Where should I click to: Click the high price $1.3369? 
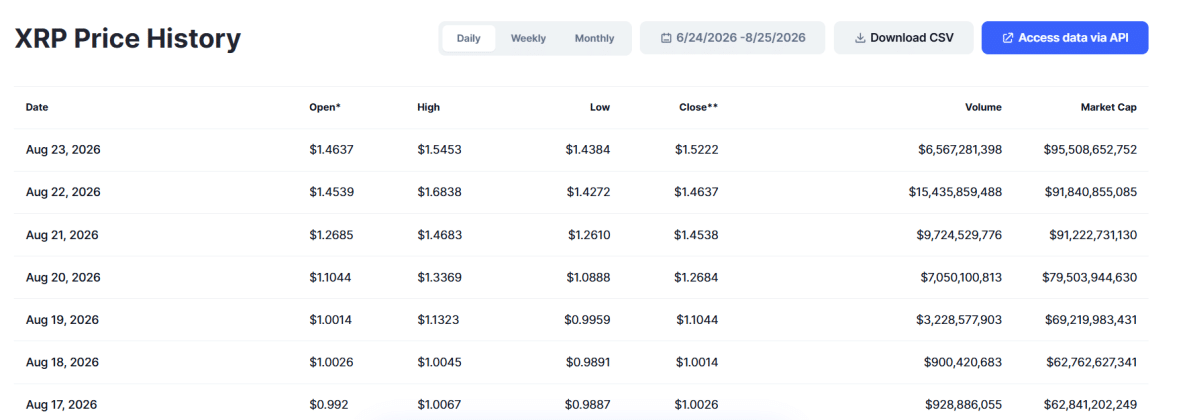[439, 277]
